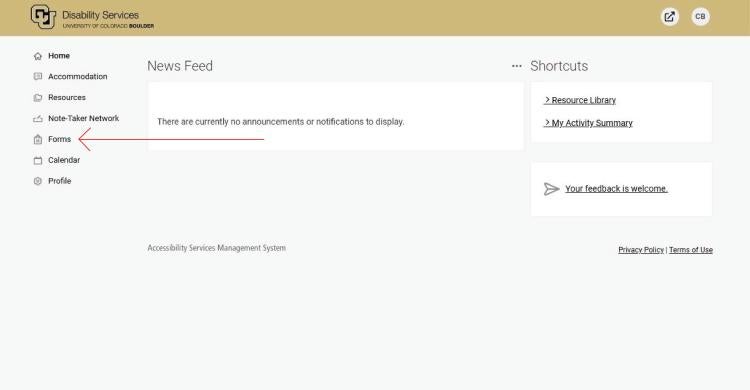Open the News Feed three-dots menu
The width and height of the screenshot is (750, 390).
pos(517,66)
